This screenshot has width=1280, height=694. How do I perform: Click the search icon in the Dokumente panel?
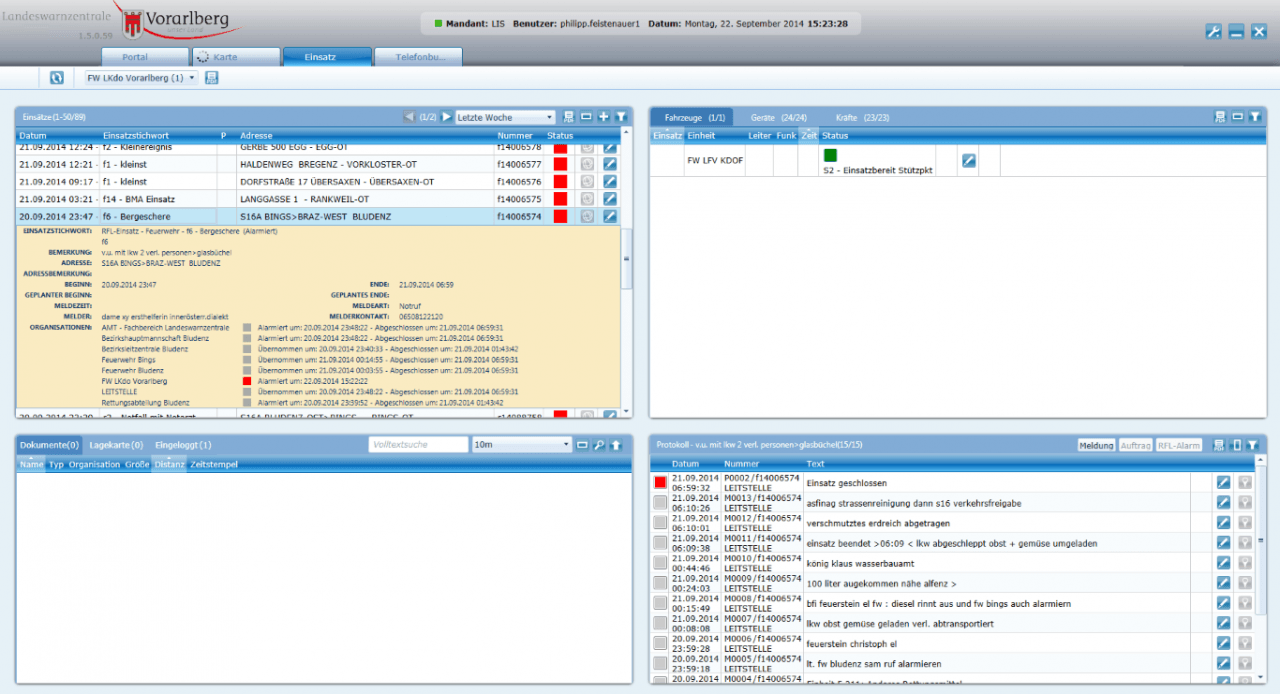[599, 445]
